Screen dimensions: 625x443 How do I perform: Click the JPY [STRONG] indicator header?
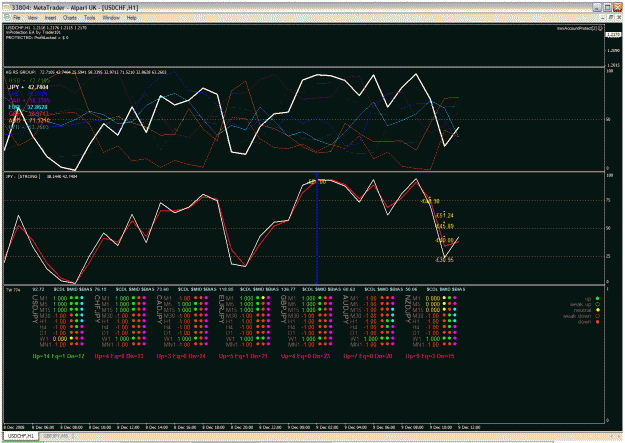coord(41,176)
